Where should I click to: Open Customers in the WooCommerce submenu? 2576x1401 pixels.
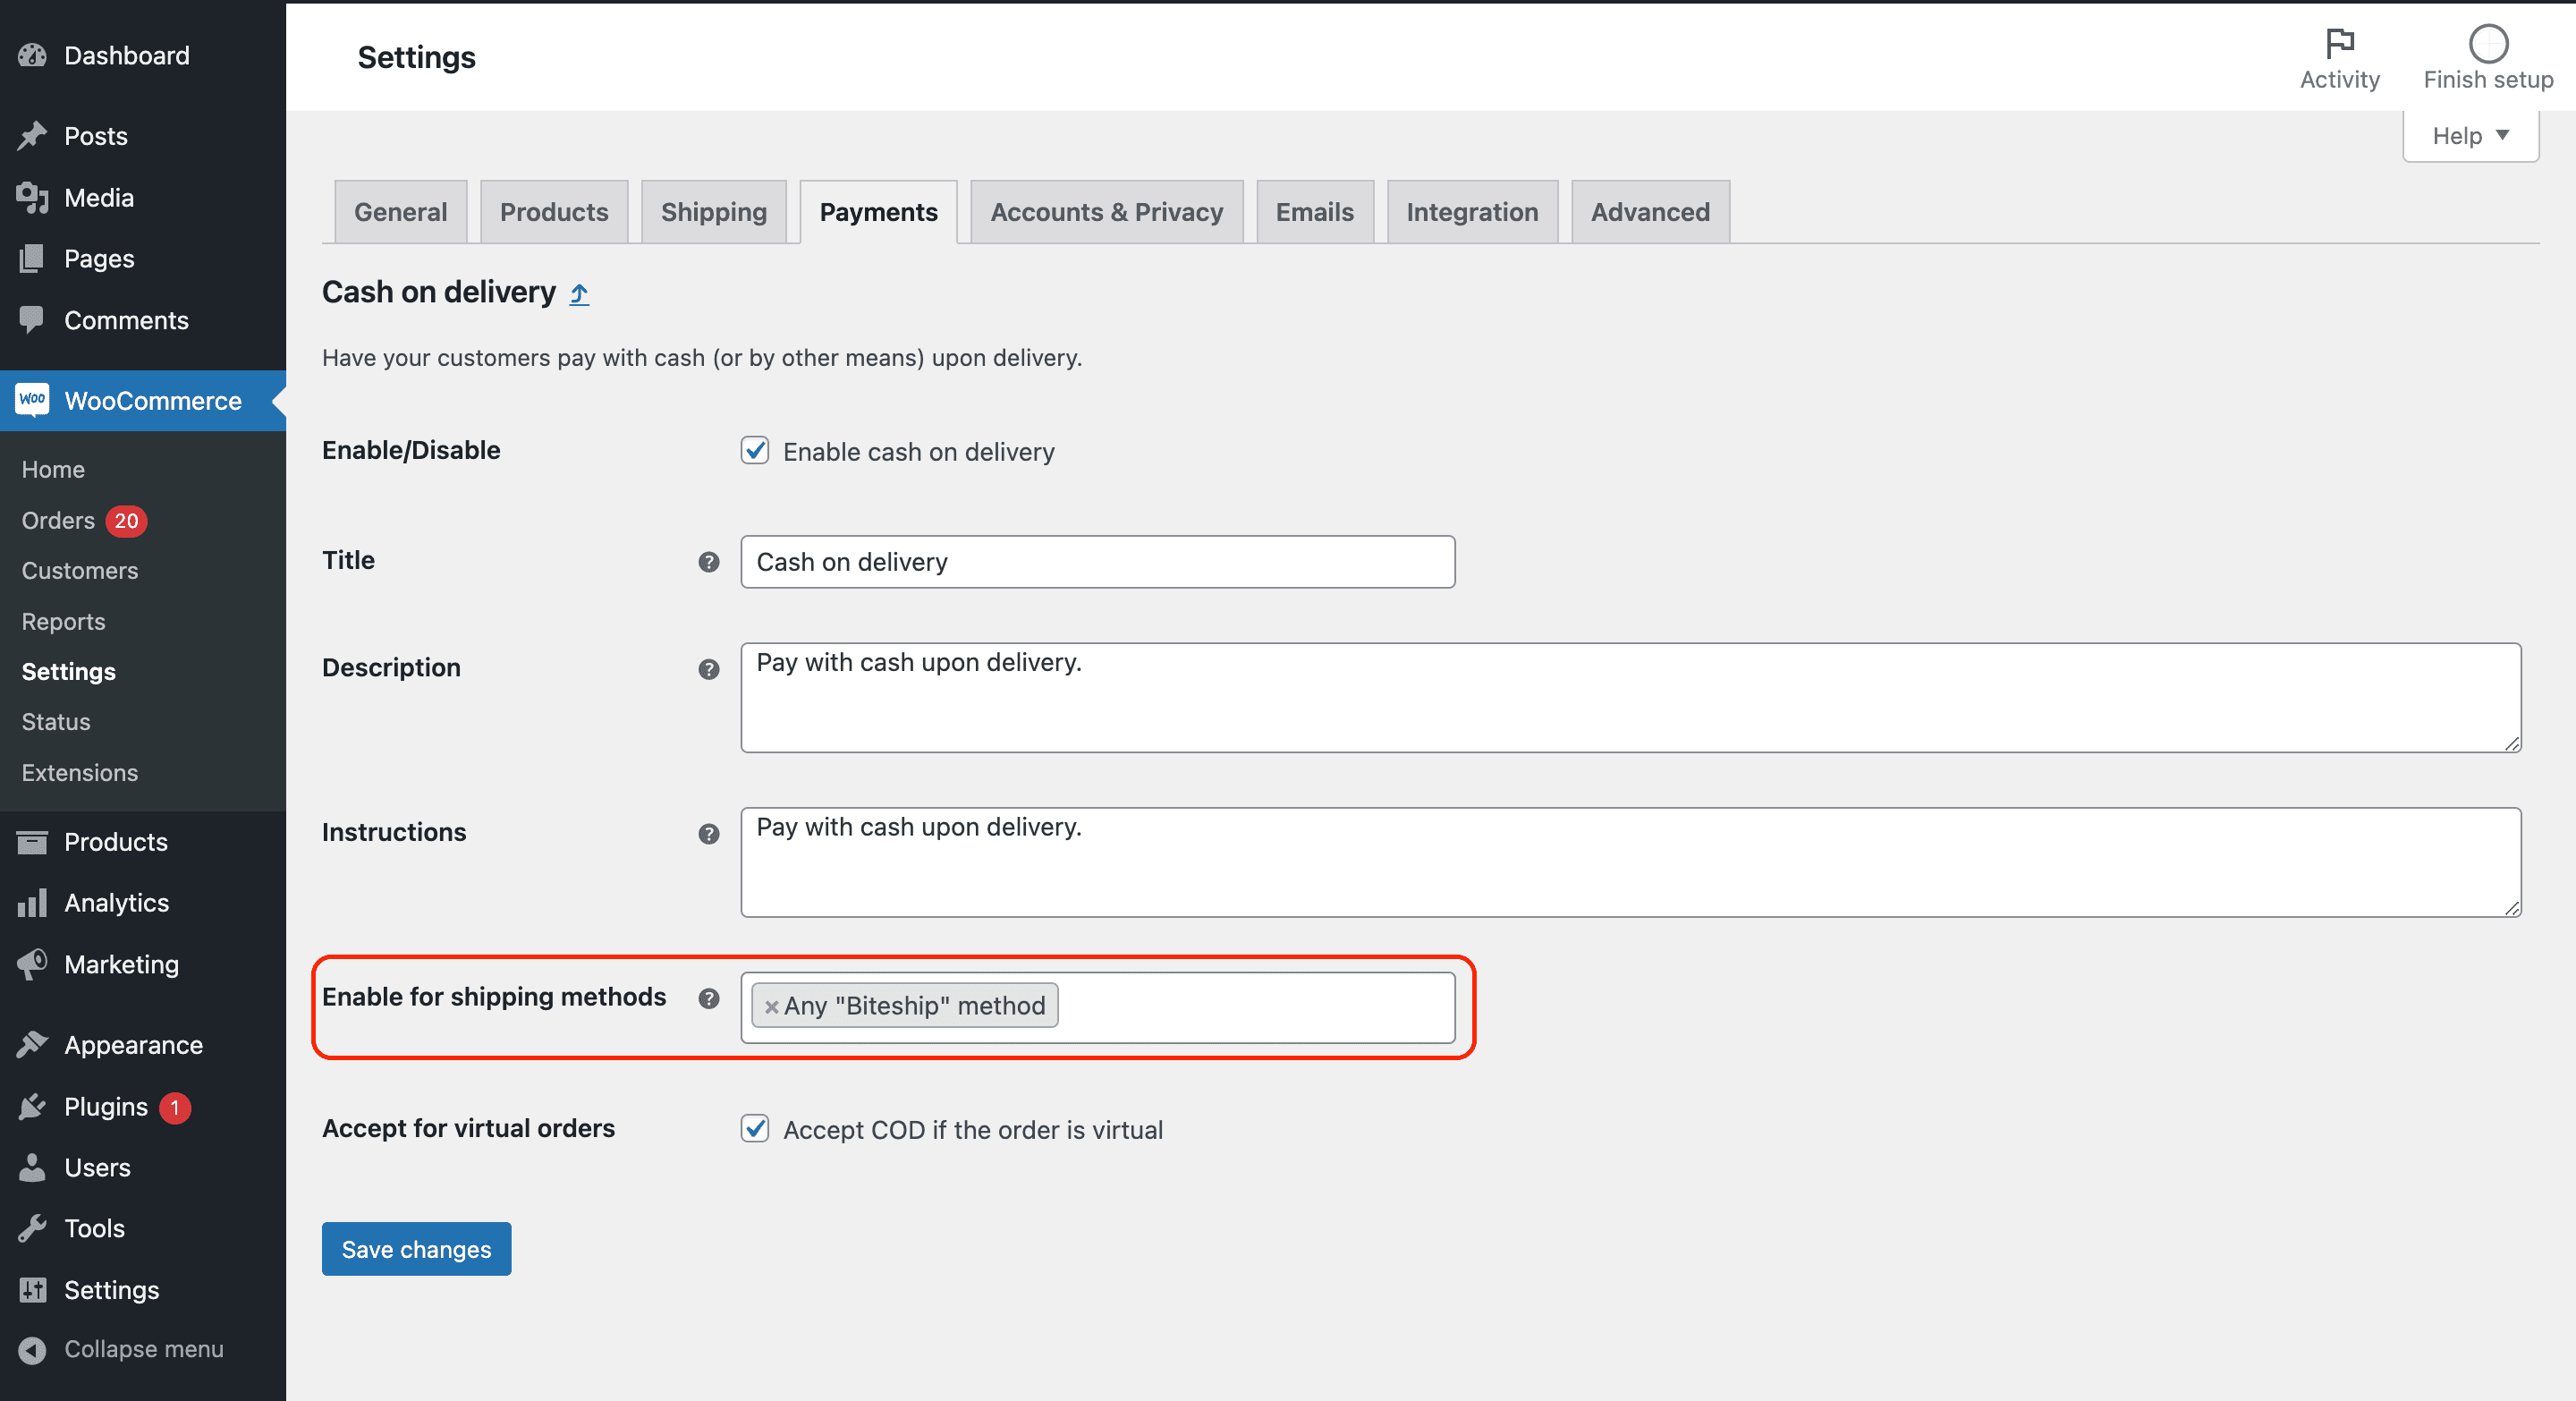pos(80,570)
